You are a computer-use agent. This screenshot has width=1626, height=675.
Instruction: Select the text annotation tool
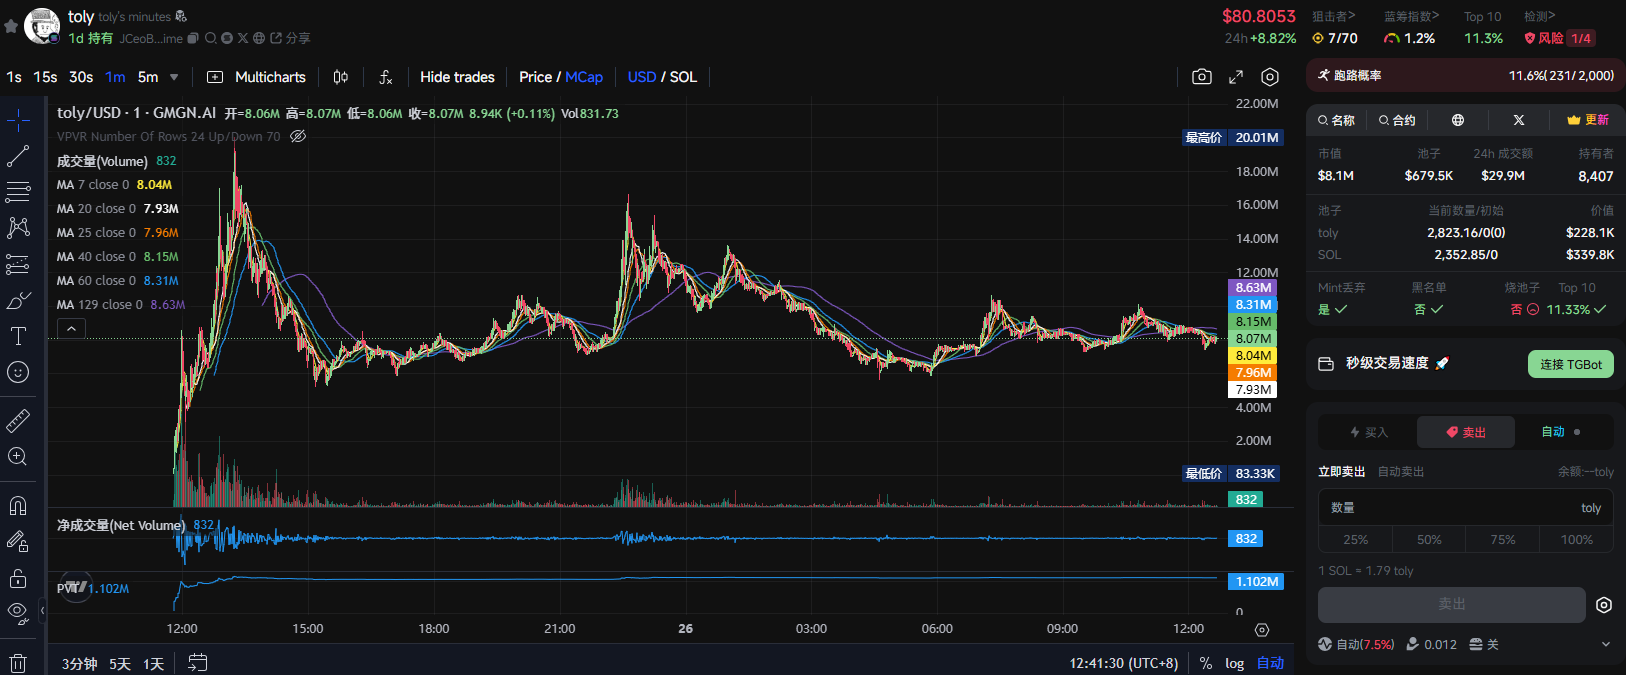18,336
